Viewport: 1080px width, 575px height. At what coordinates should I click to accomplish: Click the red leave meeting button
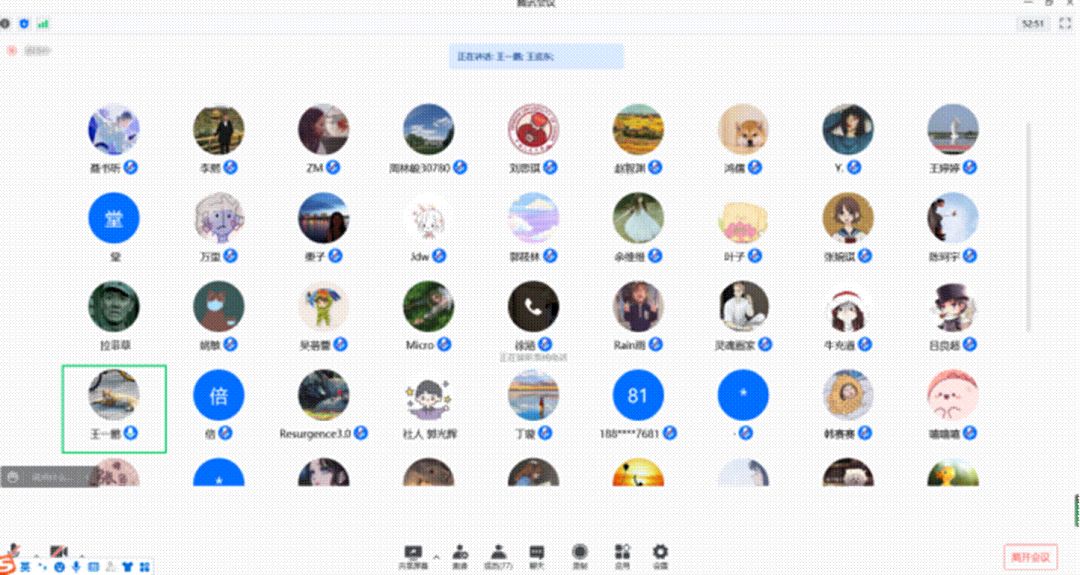click(1029, 557)
